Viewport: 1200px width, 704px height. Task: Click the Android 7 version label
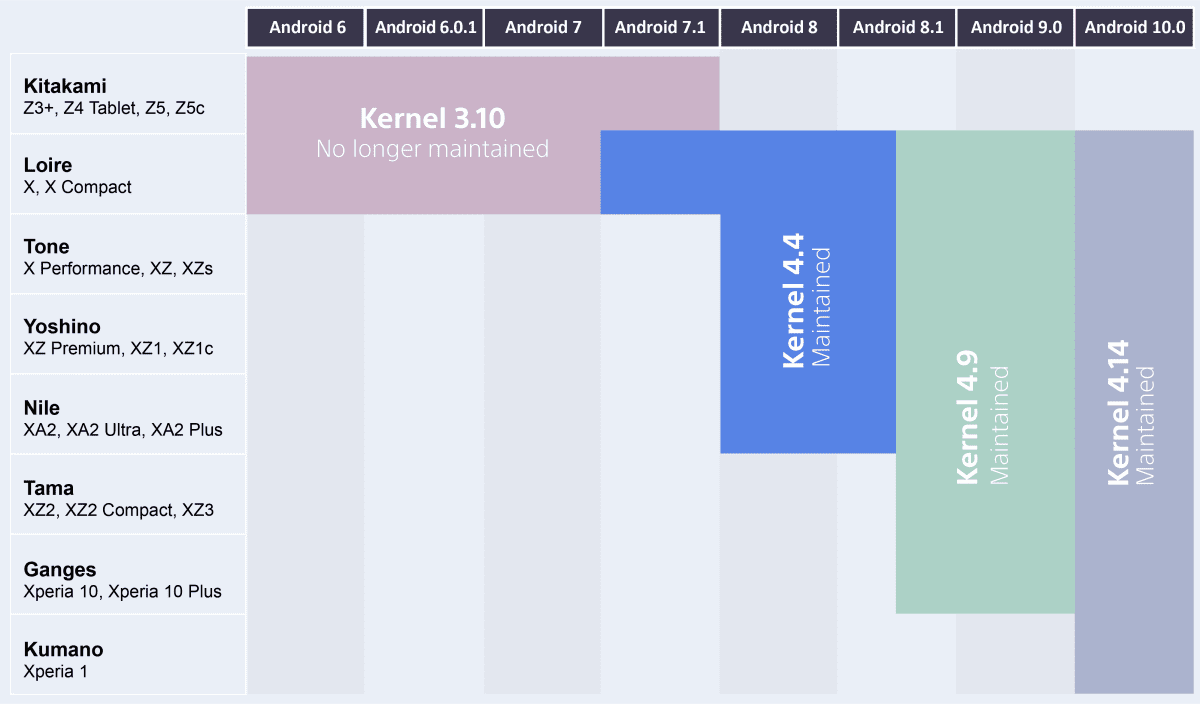pyautogui.click(x=543, y=27)
